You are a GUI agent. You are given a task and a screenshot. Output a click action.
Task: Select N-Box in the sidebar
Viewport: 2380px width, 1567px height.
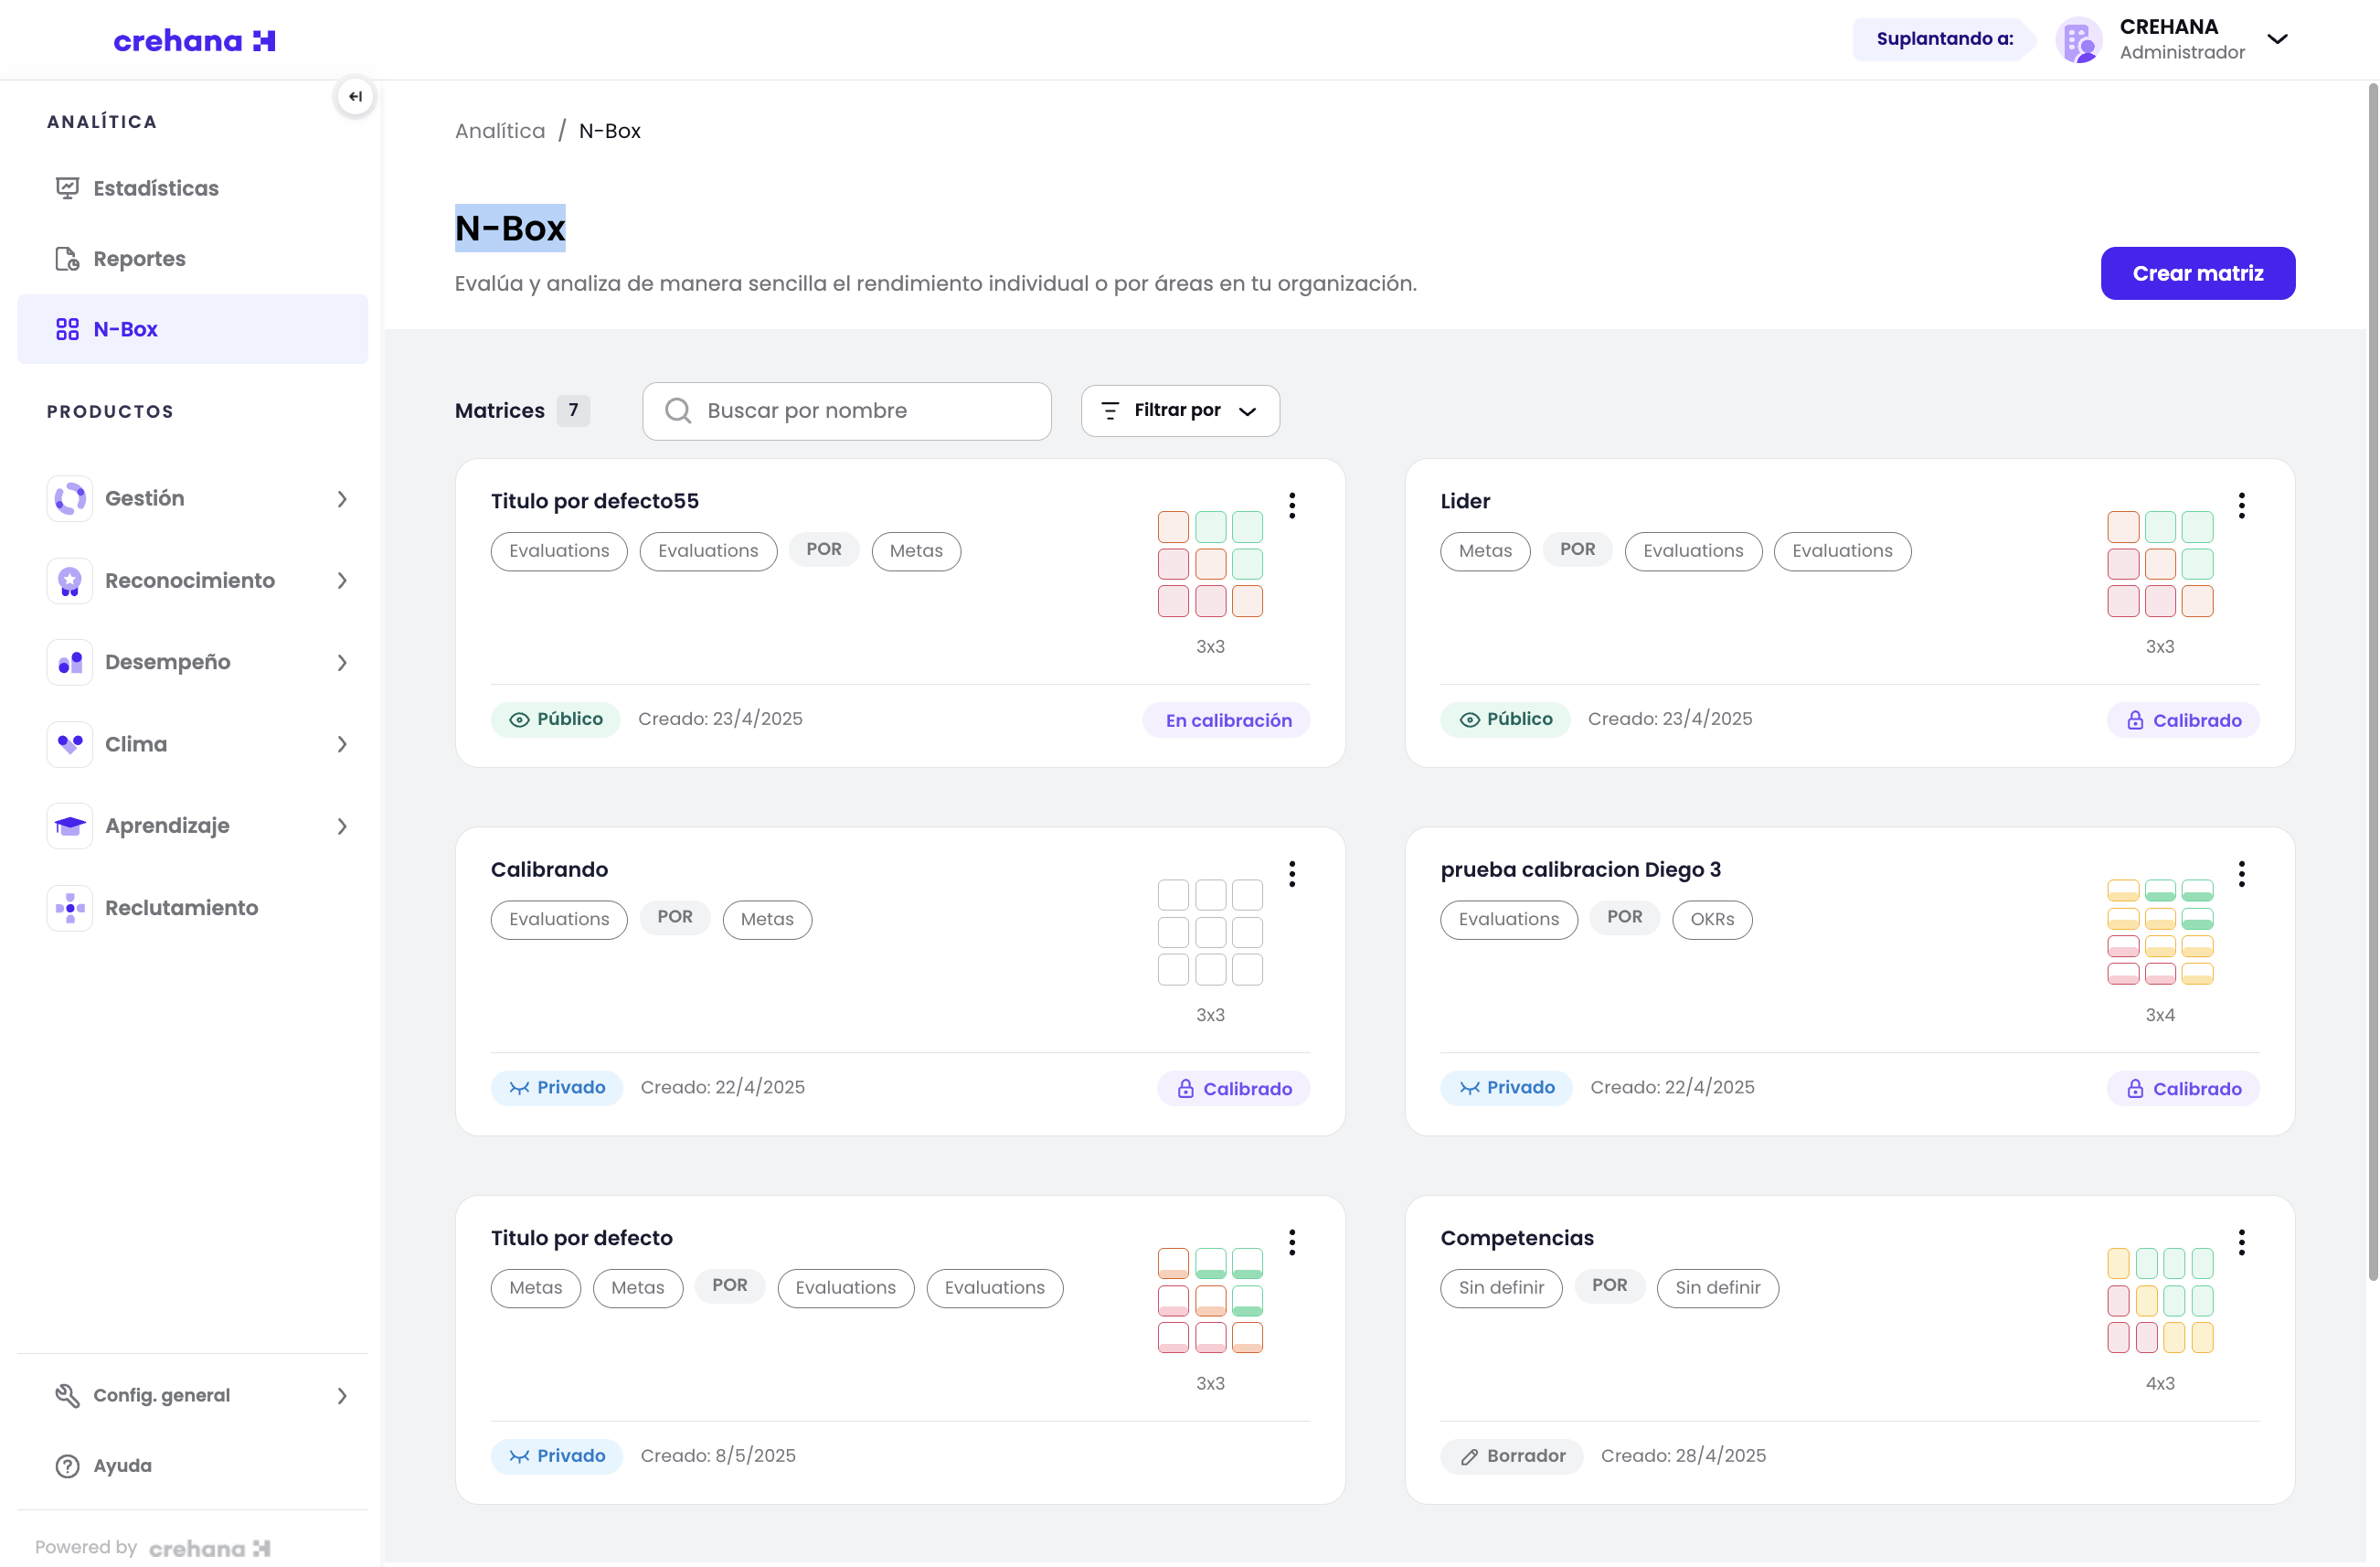(x=192, y=329)
